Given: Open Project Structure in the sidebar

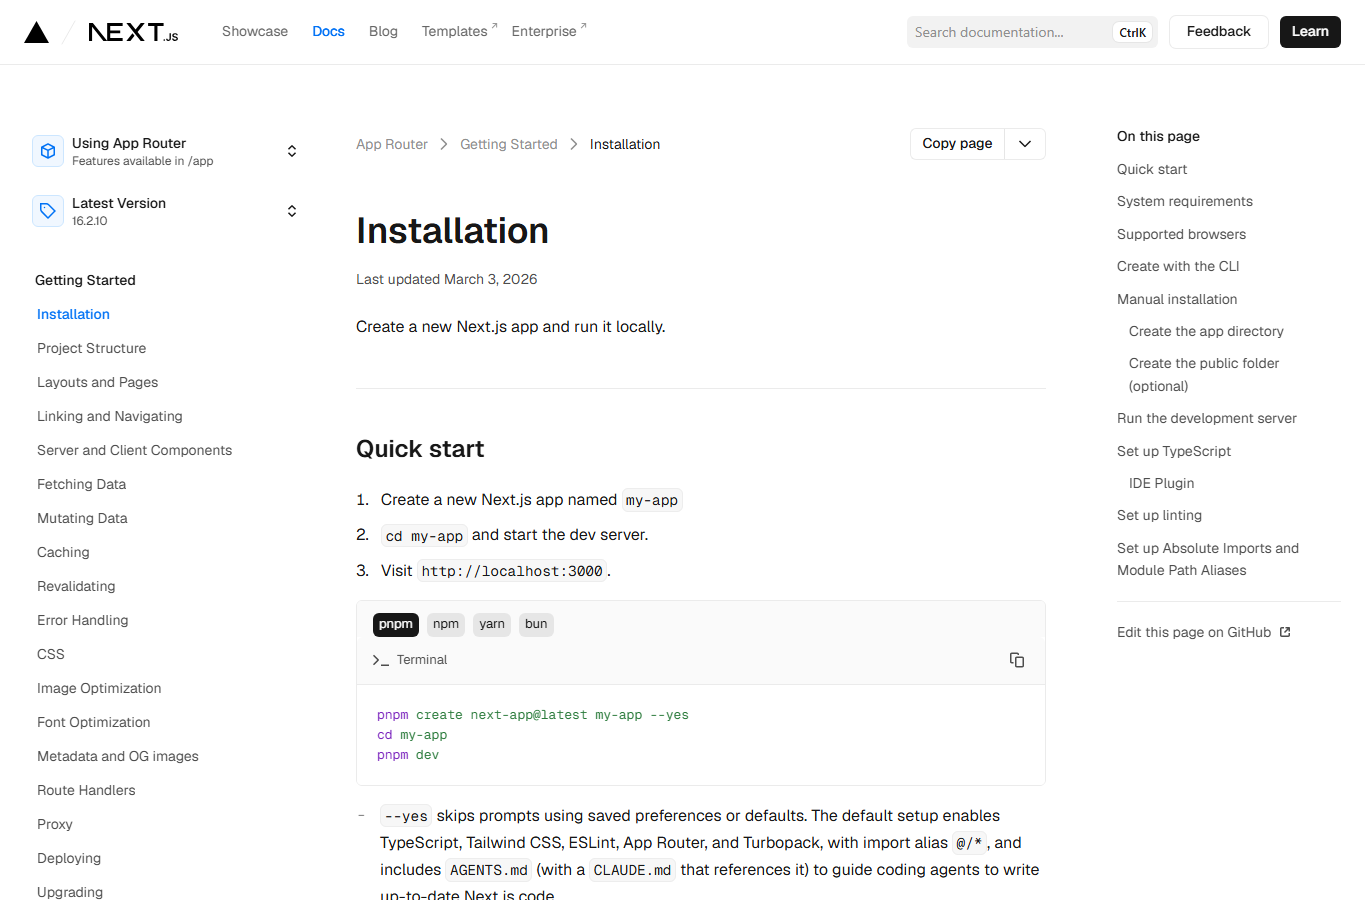Looking at the screenshot, I should (x=92, y=348).
